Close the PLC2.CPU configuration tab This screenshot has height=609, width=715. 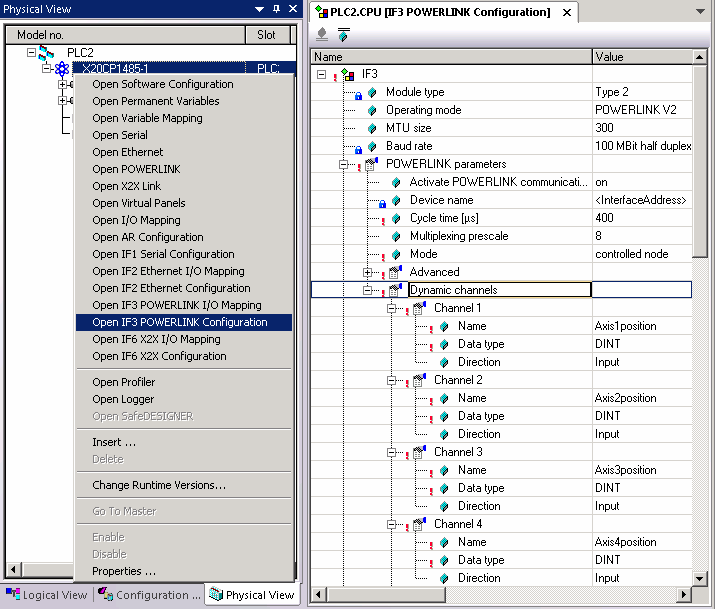click(567, 13)
